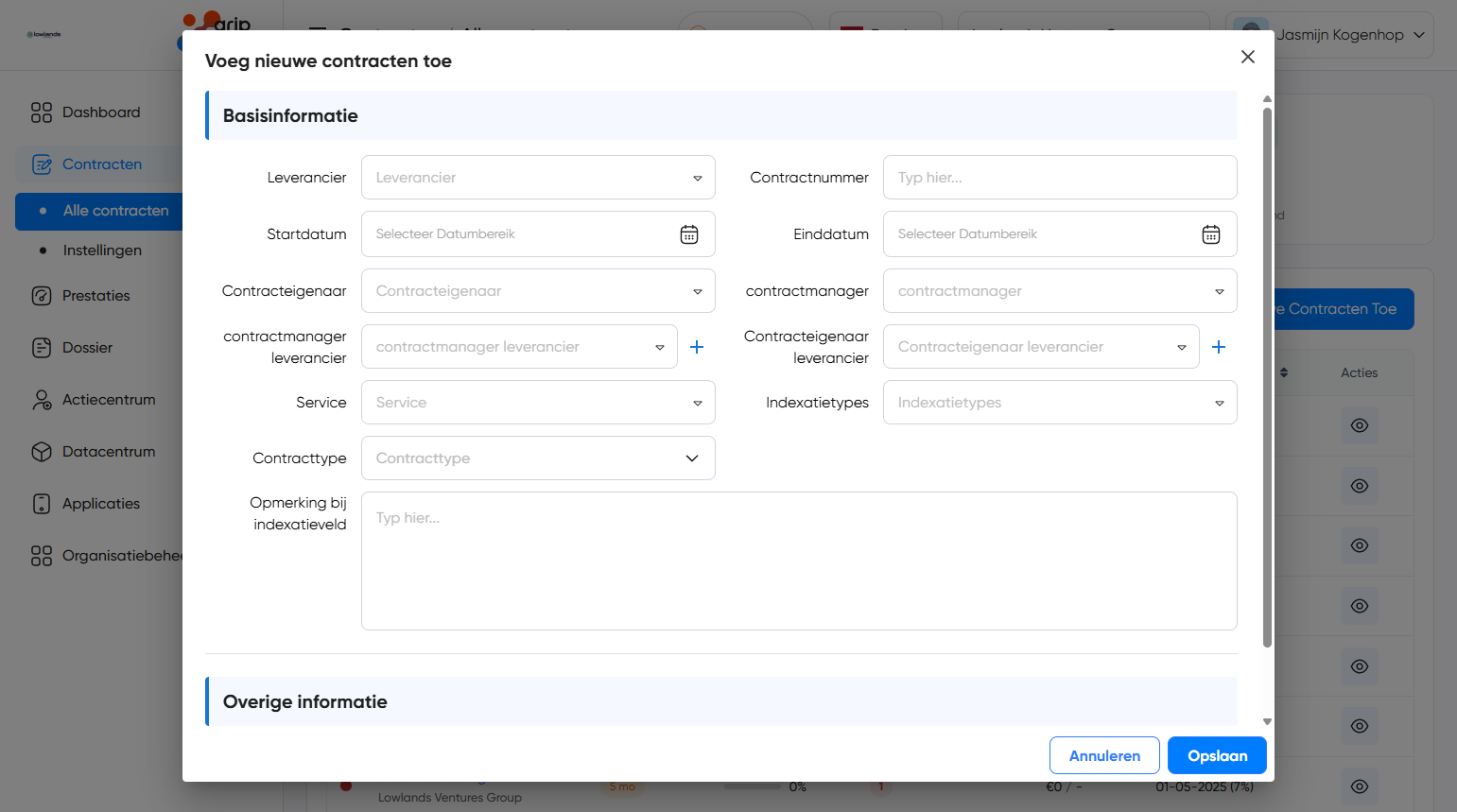Select the contractmanager dropdown
The image size is (1457, 812).
tap(1059, 291)
